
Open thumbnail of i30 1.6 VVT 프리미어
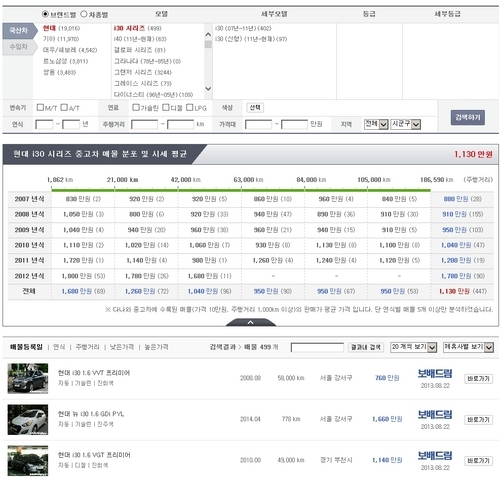pyautogui.click(x=28, y=378)
